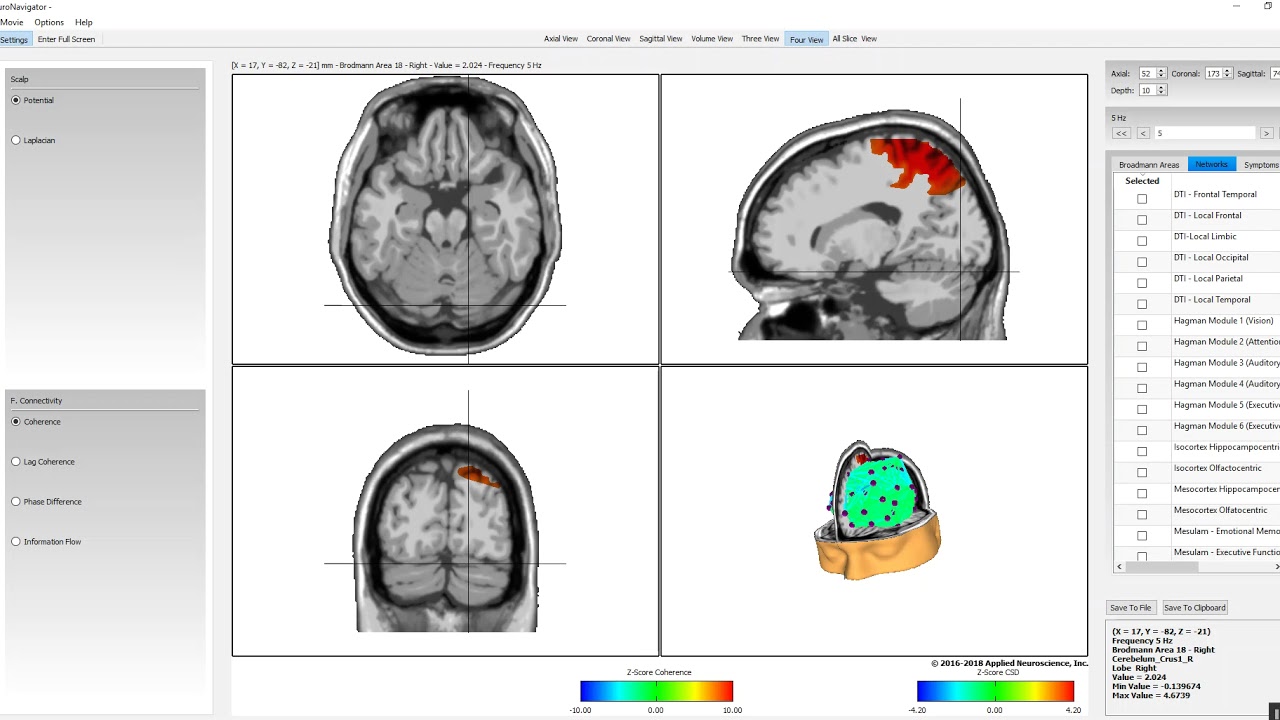Click Isocortex Hippocampocentric row text
The width and height of the screenshot is (1280, 720).
pos(1226,447)
